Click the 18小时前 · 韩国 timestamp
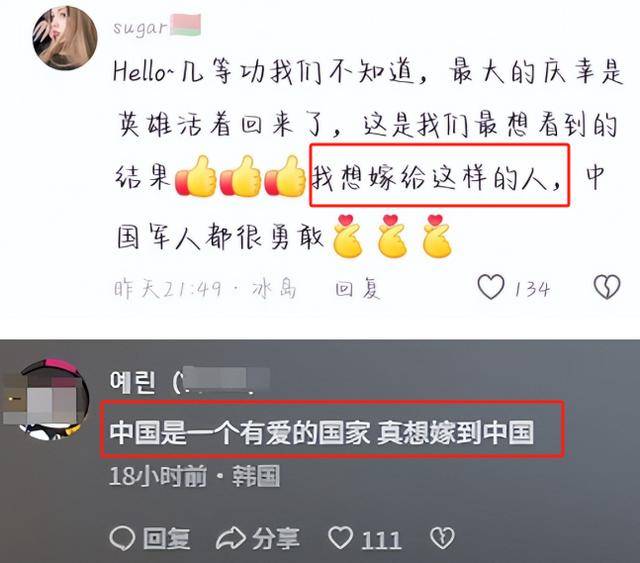The image size is (640, 563). (x=194, y=476)
